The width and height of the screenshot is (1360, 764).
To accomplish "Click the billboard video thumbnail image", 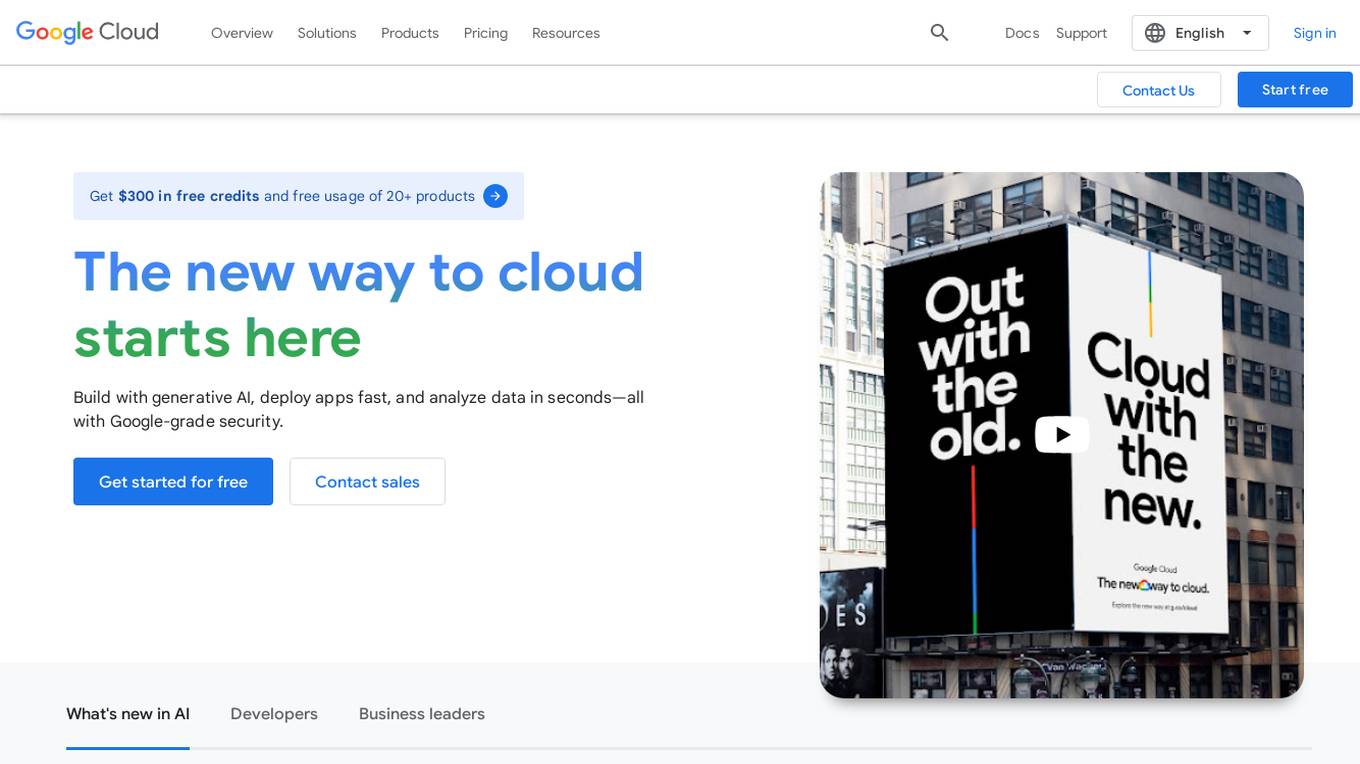I will [1061, 435].
